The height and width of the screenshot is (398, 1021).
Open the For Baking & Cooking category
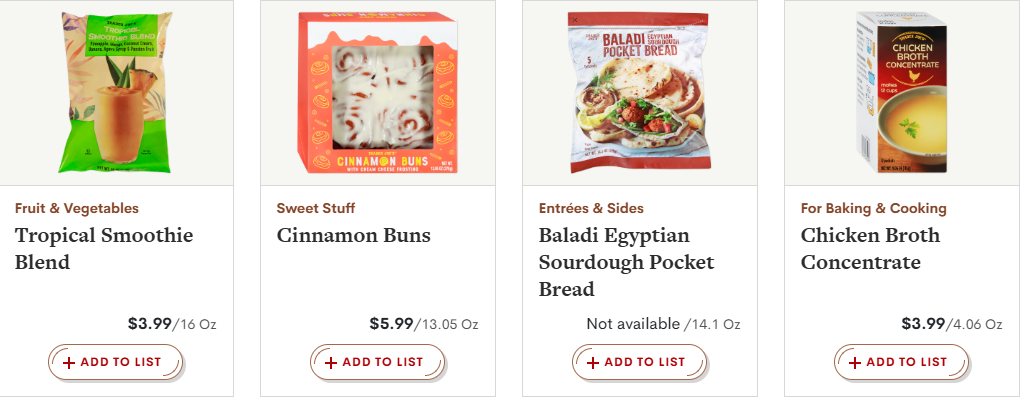pos(874,208)
